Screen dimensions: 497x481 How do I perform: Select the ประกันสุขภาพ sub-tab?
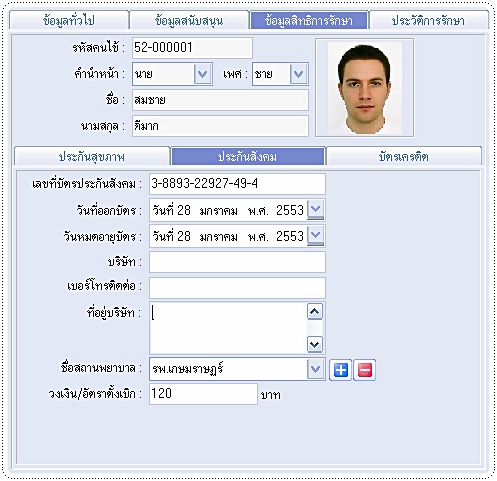(x=92, y=156)
